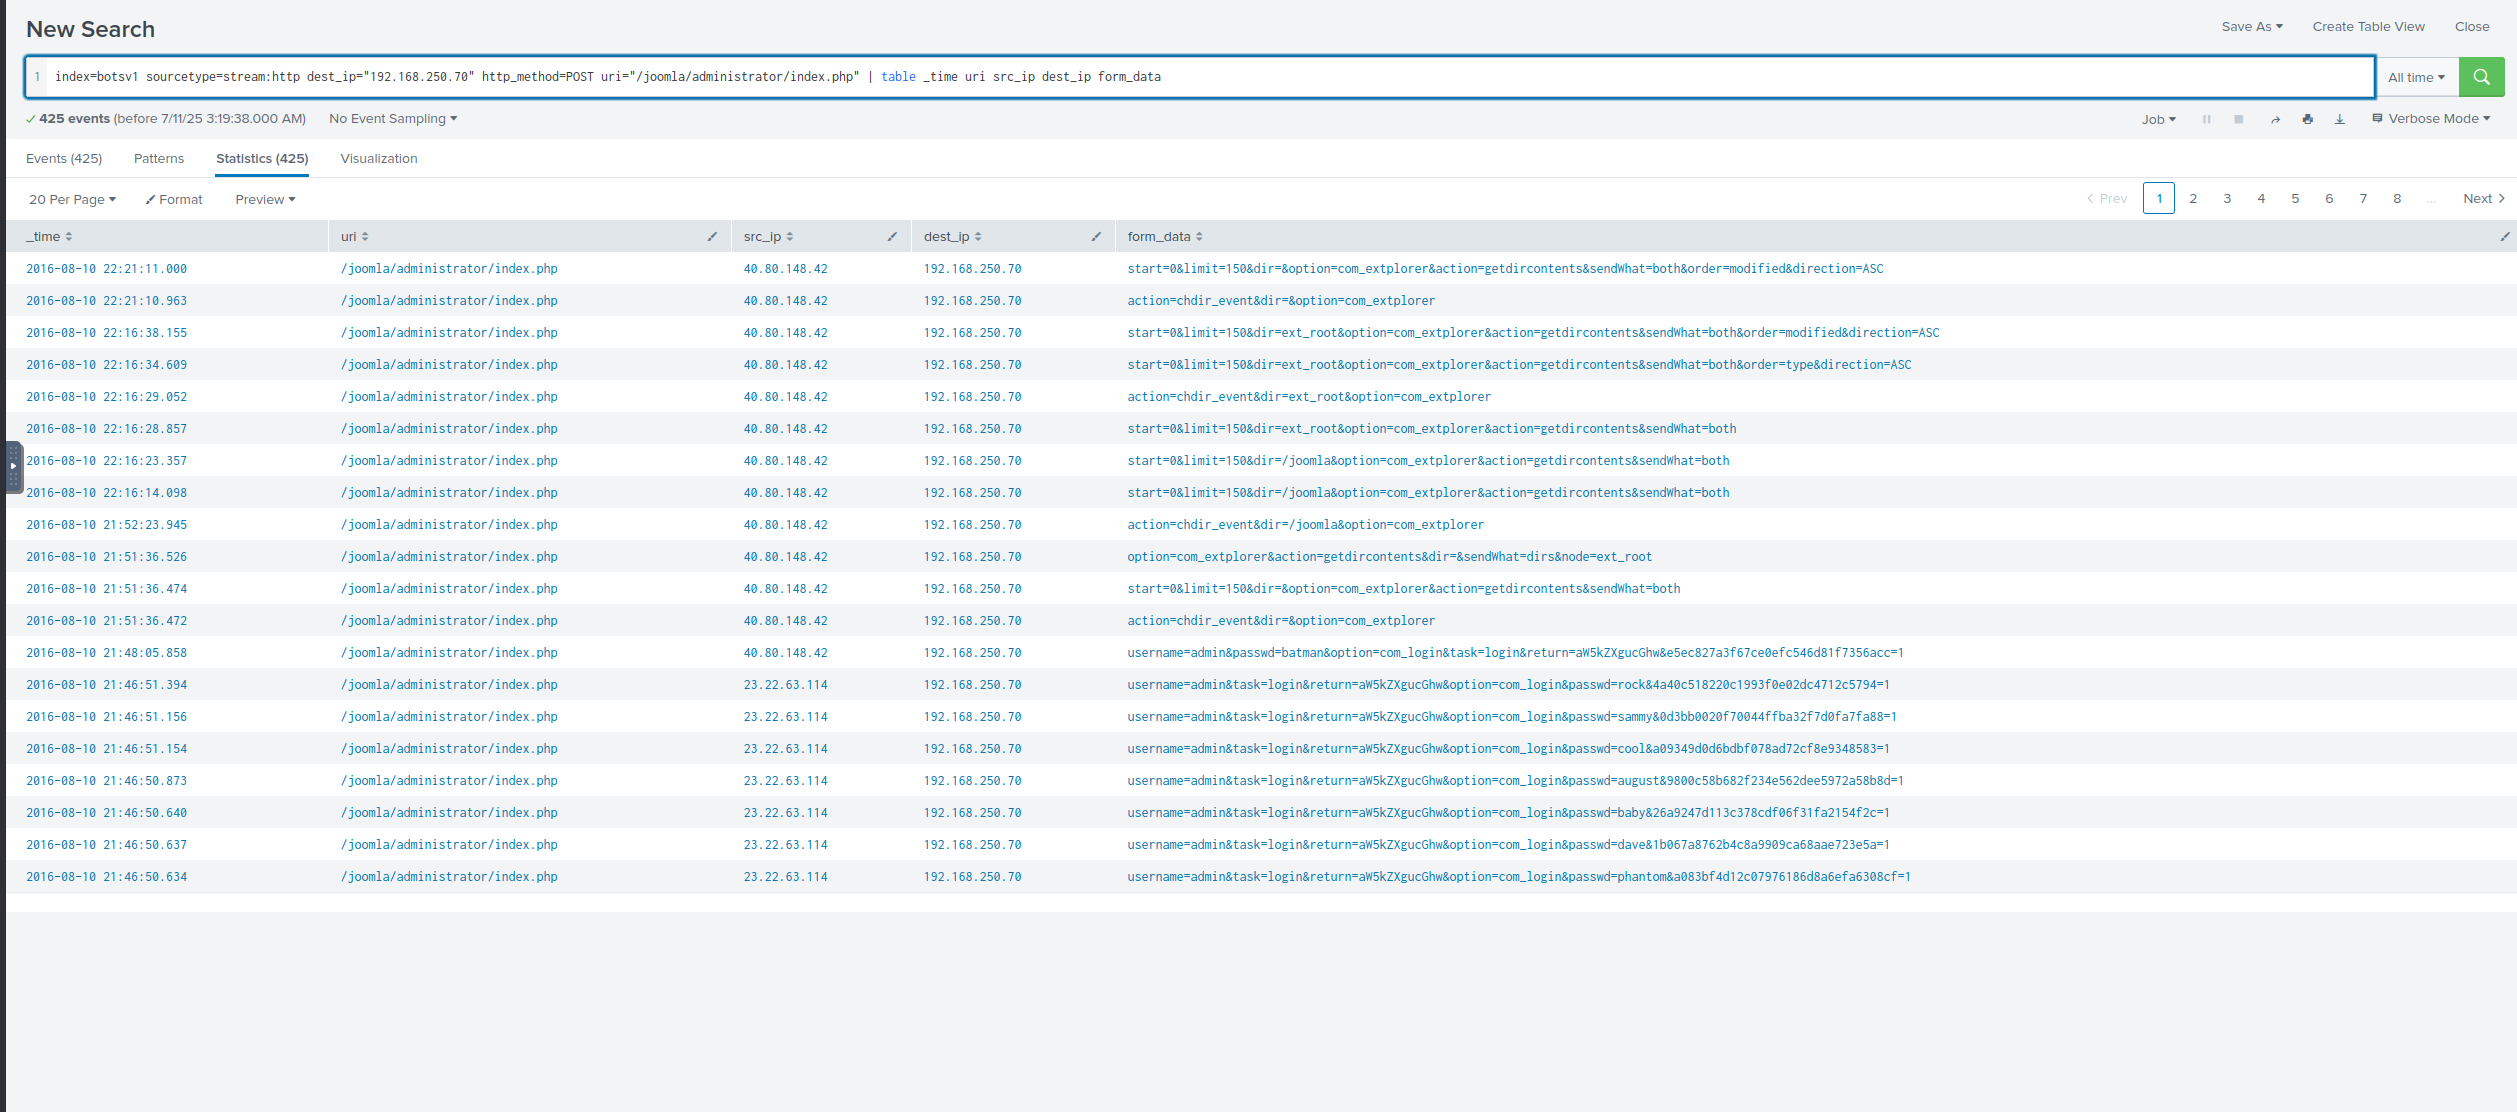Go to results page 3
This screenshot has width=2517, height=1112.
point(2227,199)
